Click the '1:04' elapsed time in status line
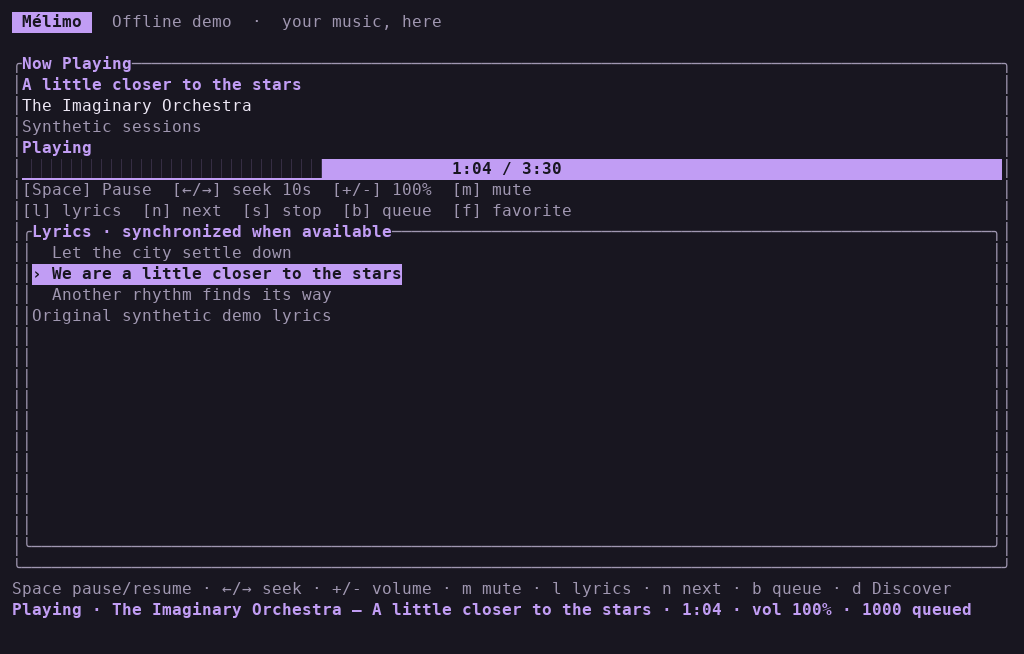The width and height of the screenshot is (1024, 654). (702, 610)
